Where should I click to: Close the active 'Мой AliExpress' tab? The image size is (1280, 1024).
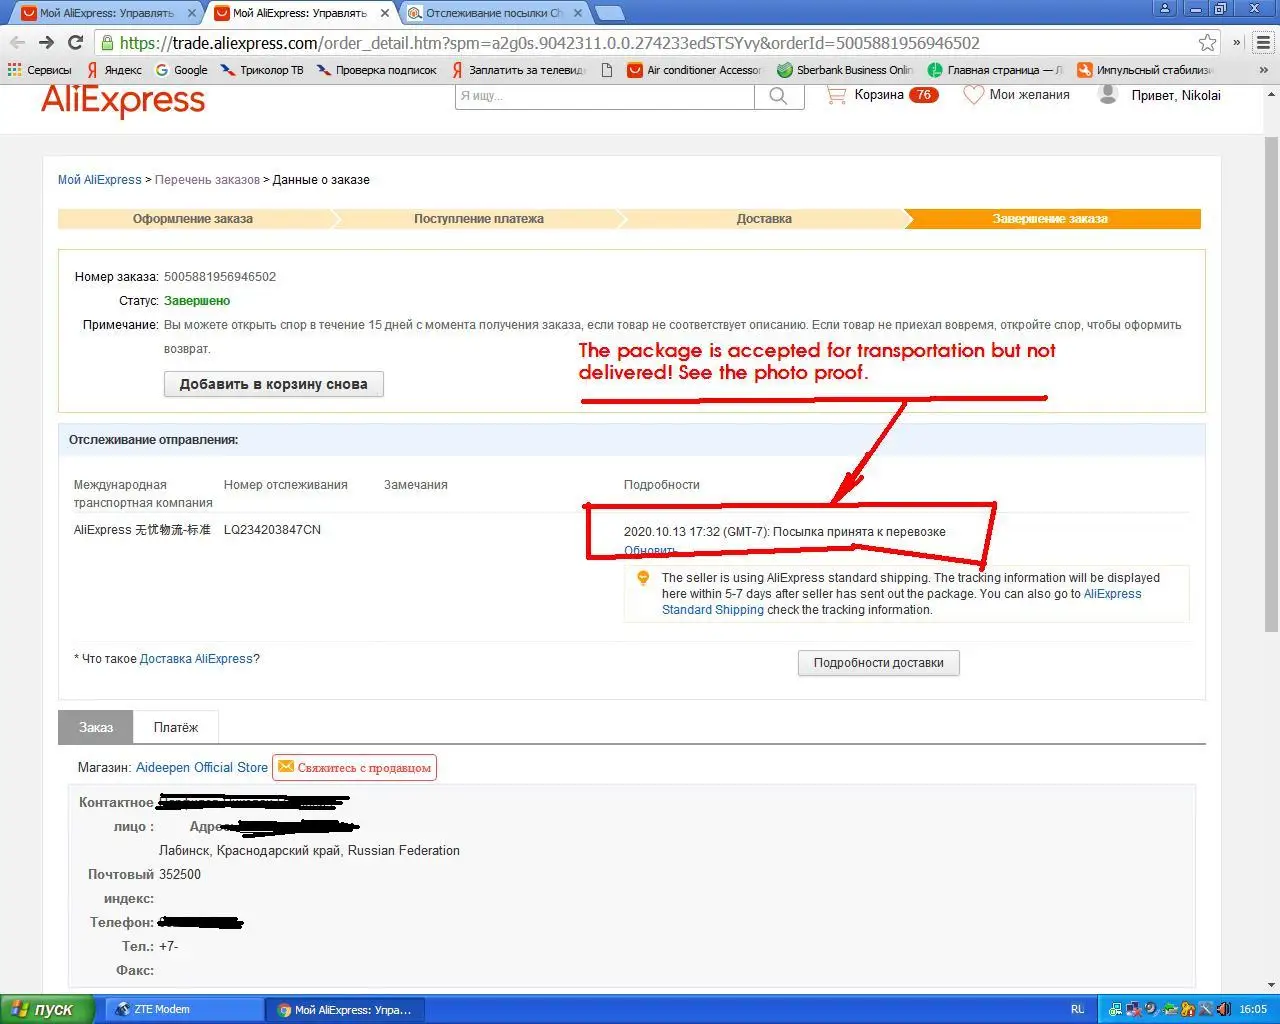(x=385, y=14)
